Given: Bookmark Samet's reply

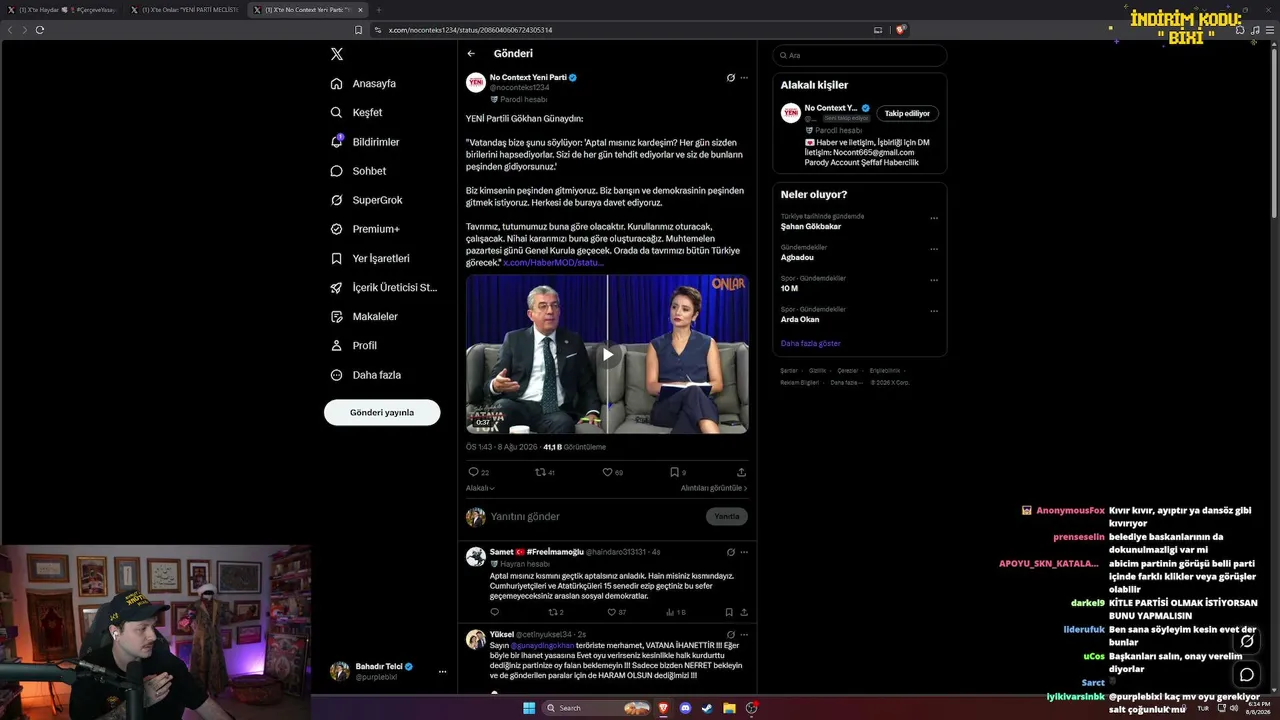Looking at the screenshot, I should click(728, 612).
